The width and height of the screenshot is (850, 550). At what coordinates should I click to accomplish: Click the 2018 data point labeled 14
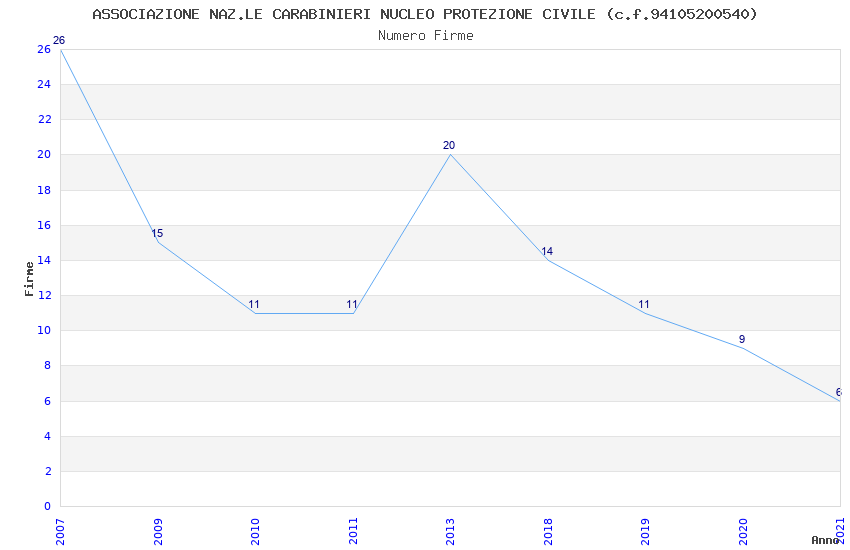[548, 260]
